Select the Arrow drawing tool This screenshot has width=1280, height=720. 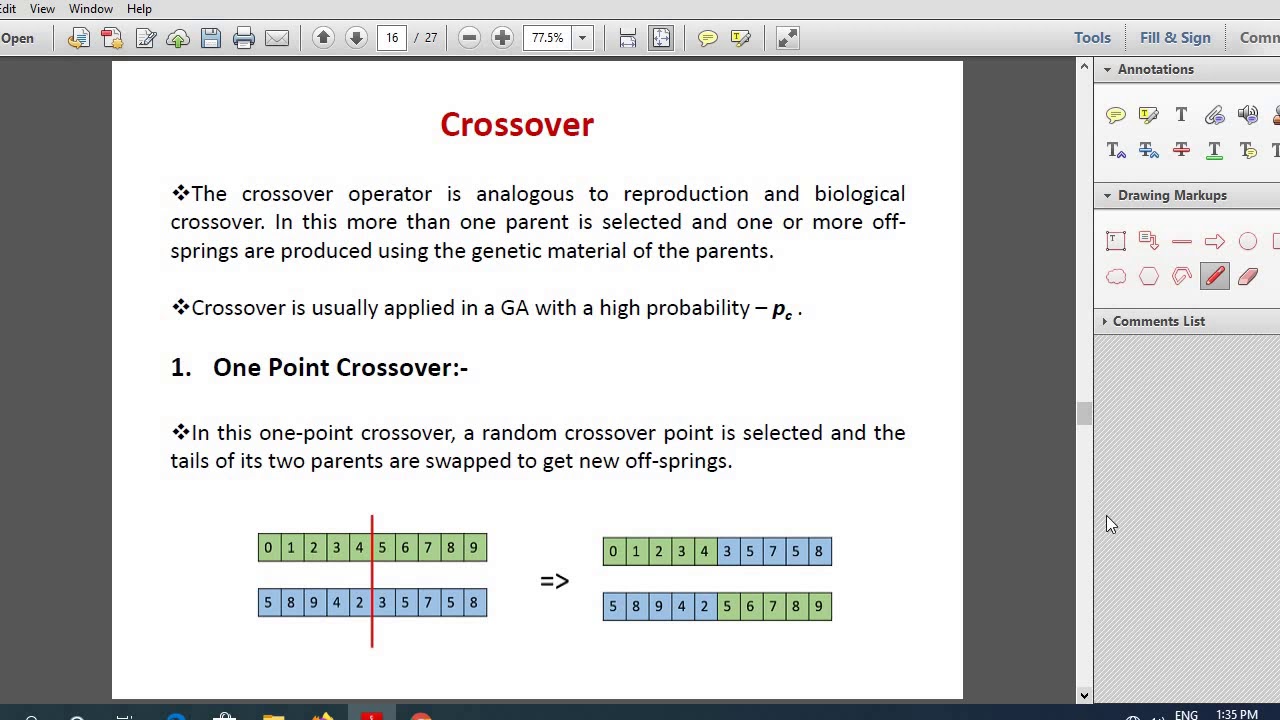point(1215,242)
